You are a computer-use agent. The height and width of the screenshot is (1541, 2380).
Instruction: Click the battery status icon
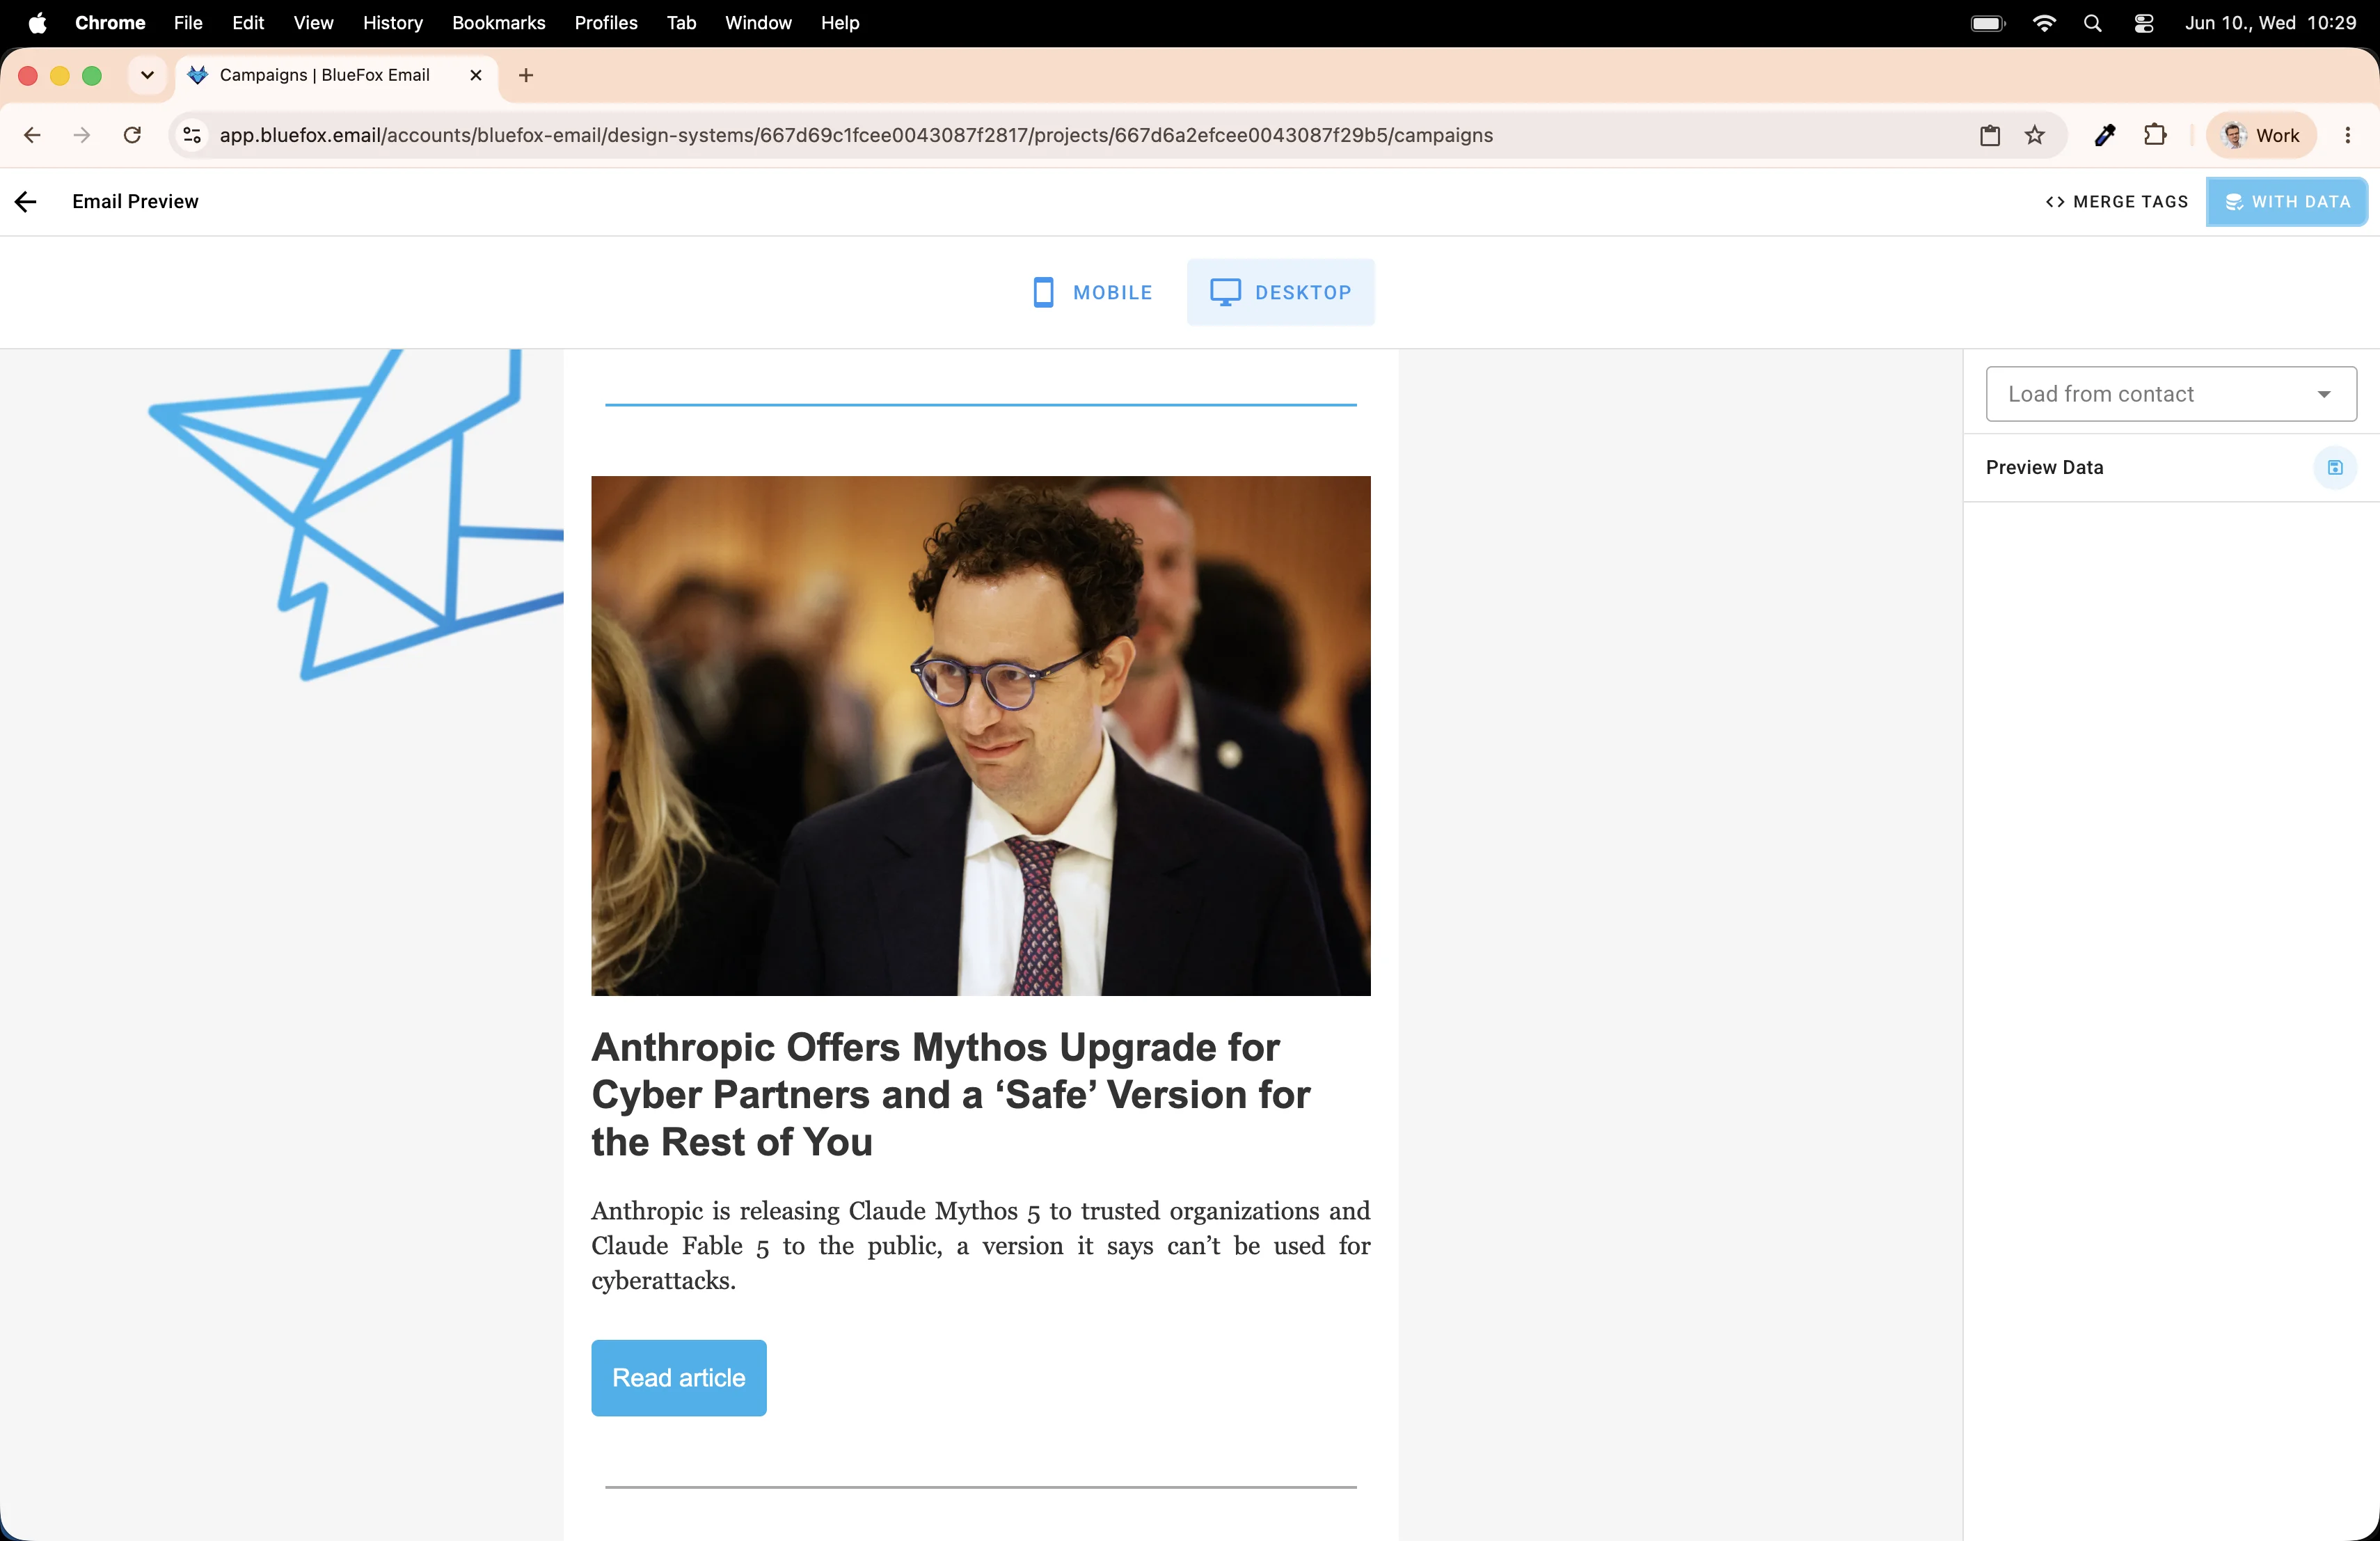click(1988, 23)
